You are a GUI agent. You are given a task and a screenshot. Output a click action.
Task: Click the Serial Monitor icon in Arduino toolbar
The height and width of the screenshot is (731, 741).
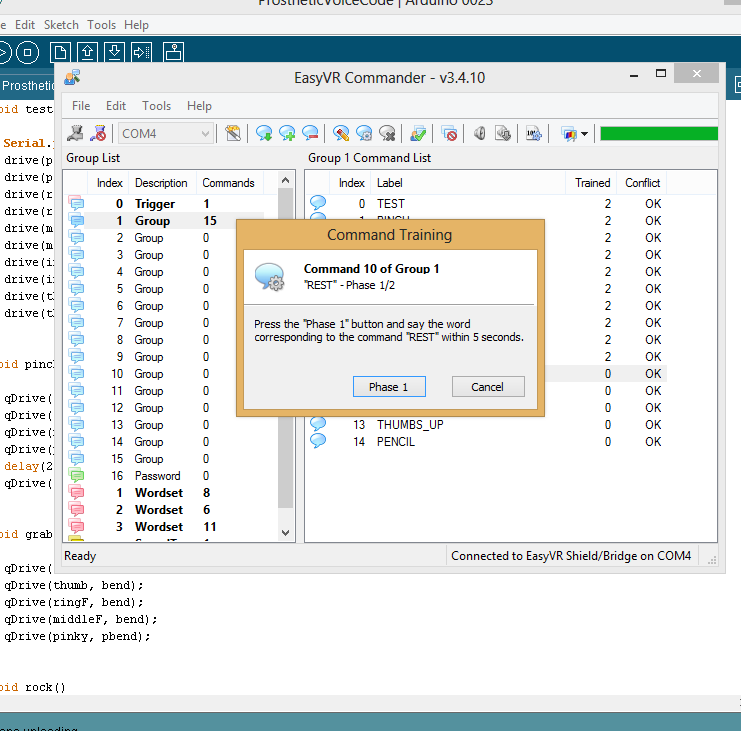point(173,52)
